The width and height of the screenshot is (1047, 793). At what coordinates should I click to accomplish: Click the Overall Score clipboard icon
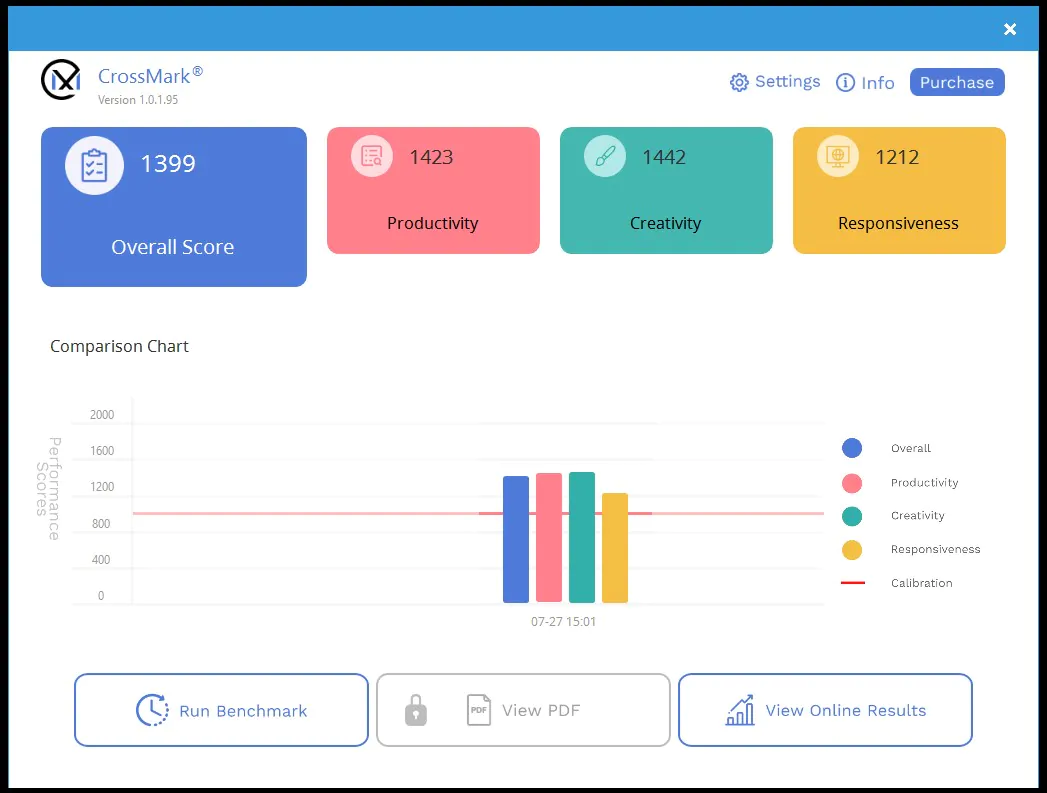(x=94, y=166)
